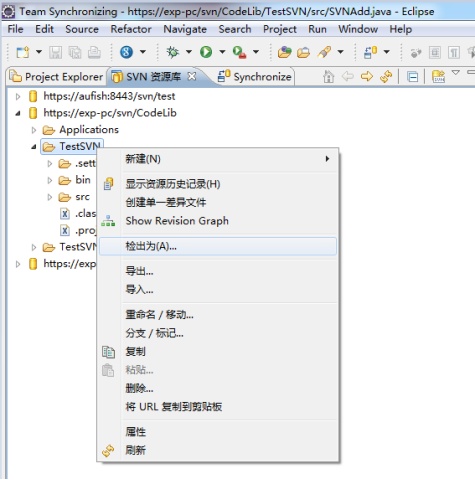Click the Synchronize toolbar icon
This screenshot has width=475, height=480.
tap(370, 52)
